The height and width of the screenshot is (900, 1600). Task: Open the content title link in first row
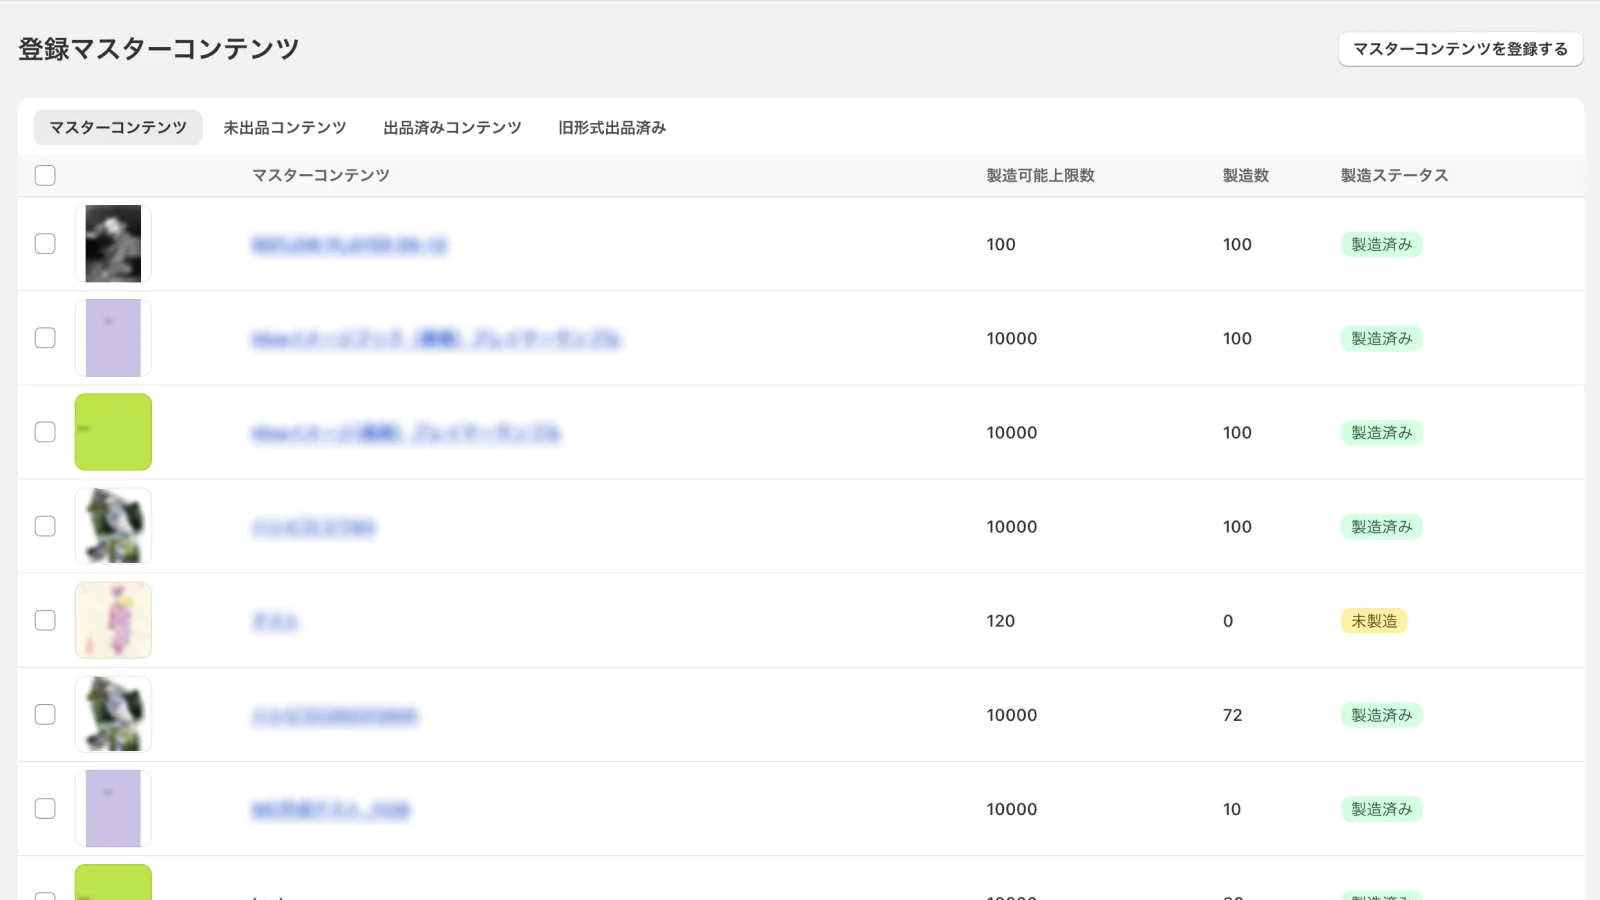pyautogui.click(x=349, y=245)
